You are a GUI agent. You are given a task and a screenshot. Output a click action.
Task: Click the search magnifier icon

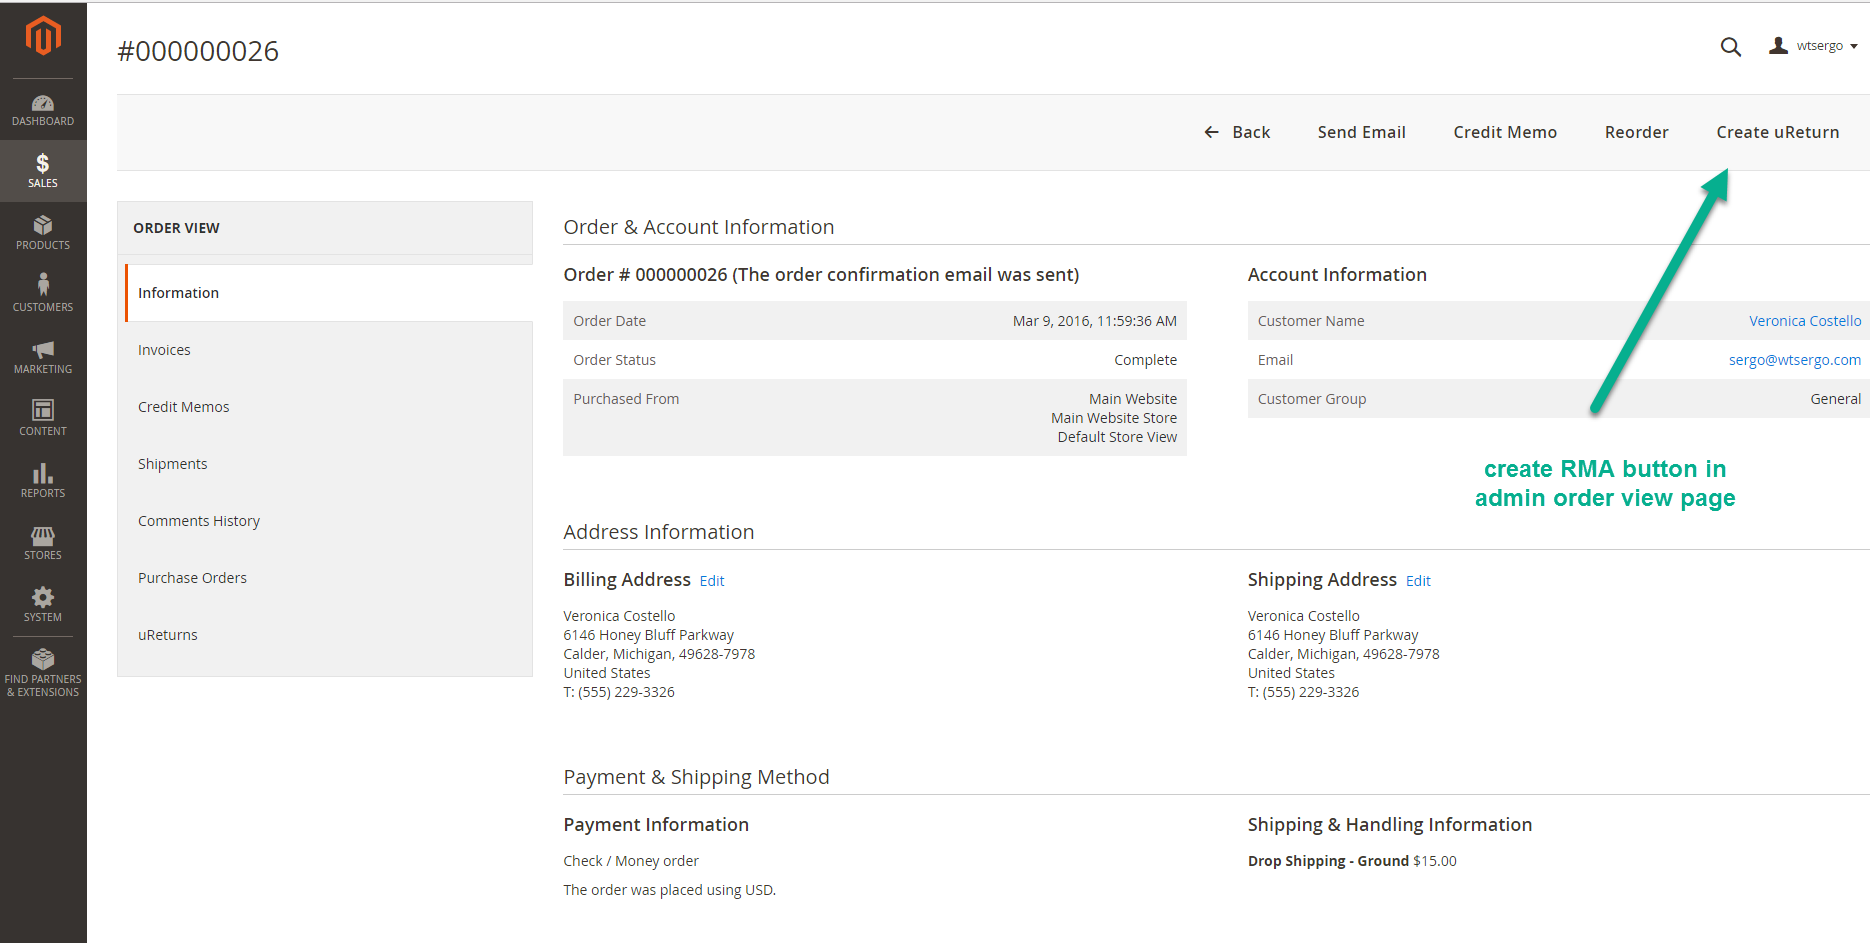1731,47
